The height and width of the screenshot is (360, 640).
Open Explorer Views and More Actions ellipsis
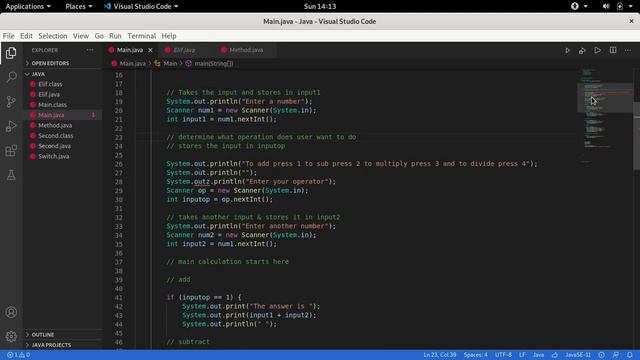click(90, 50)
